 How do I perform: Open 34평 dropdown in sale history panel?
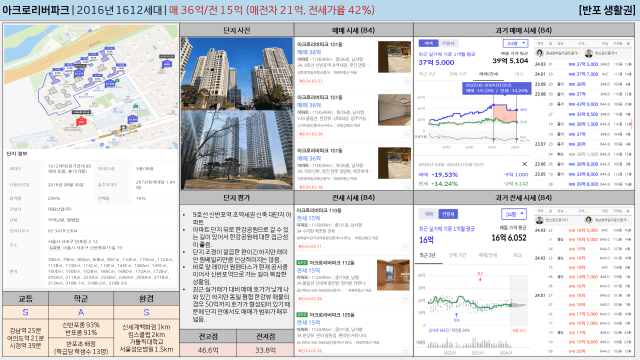[x=516, y=43]
